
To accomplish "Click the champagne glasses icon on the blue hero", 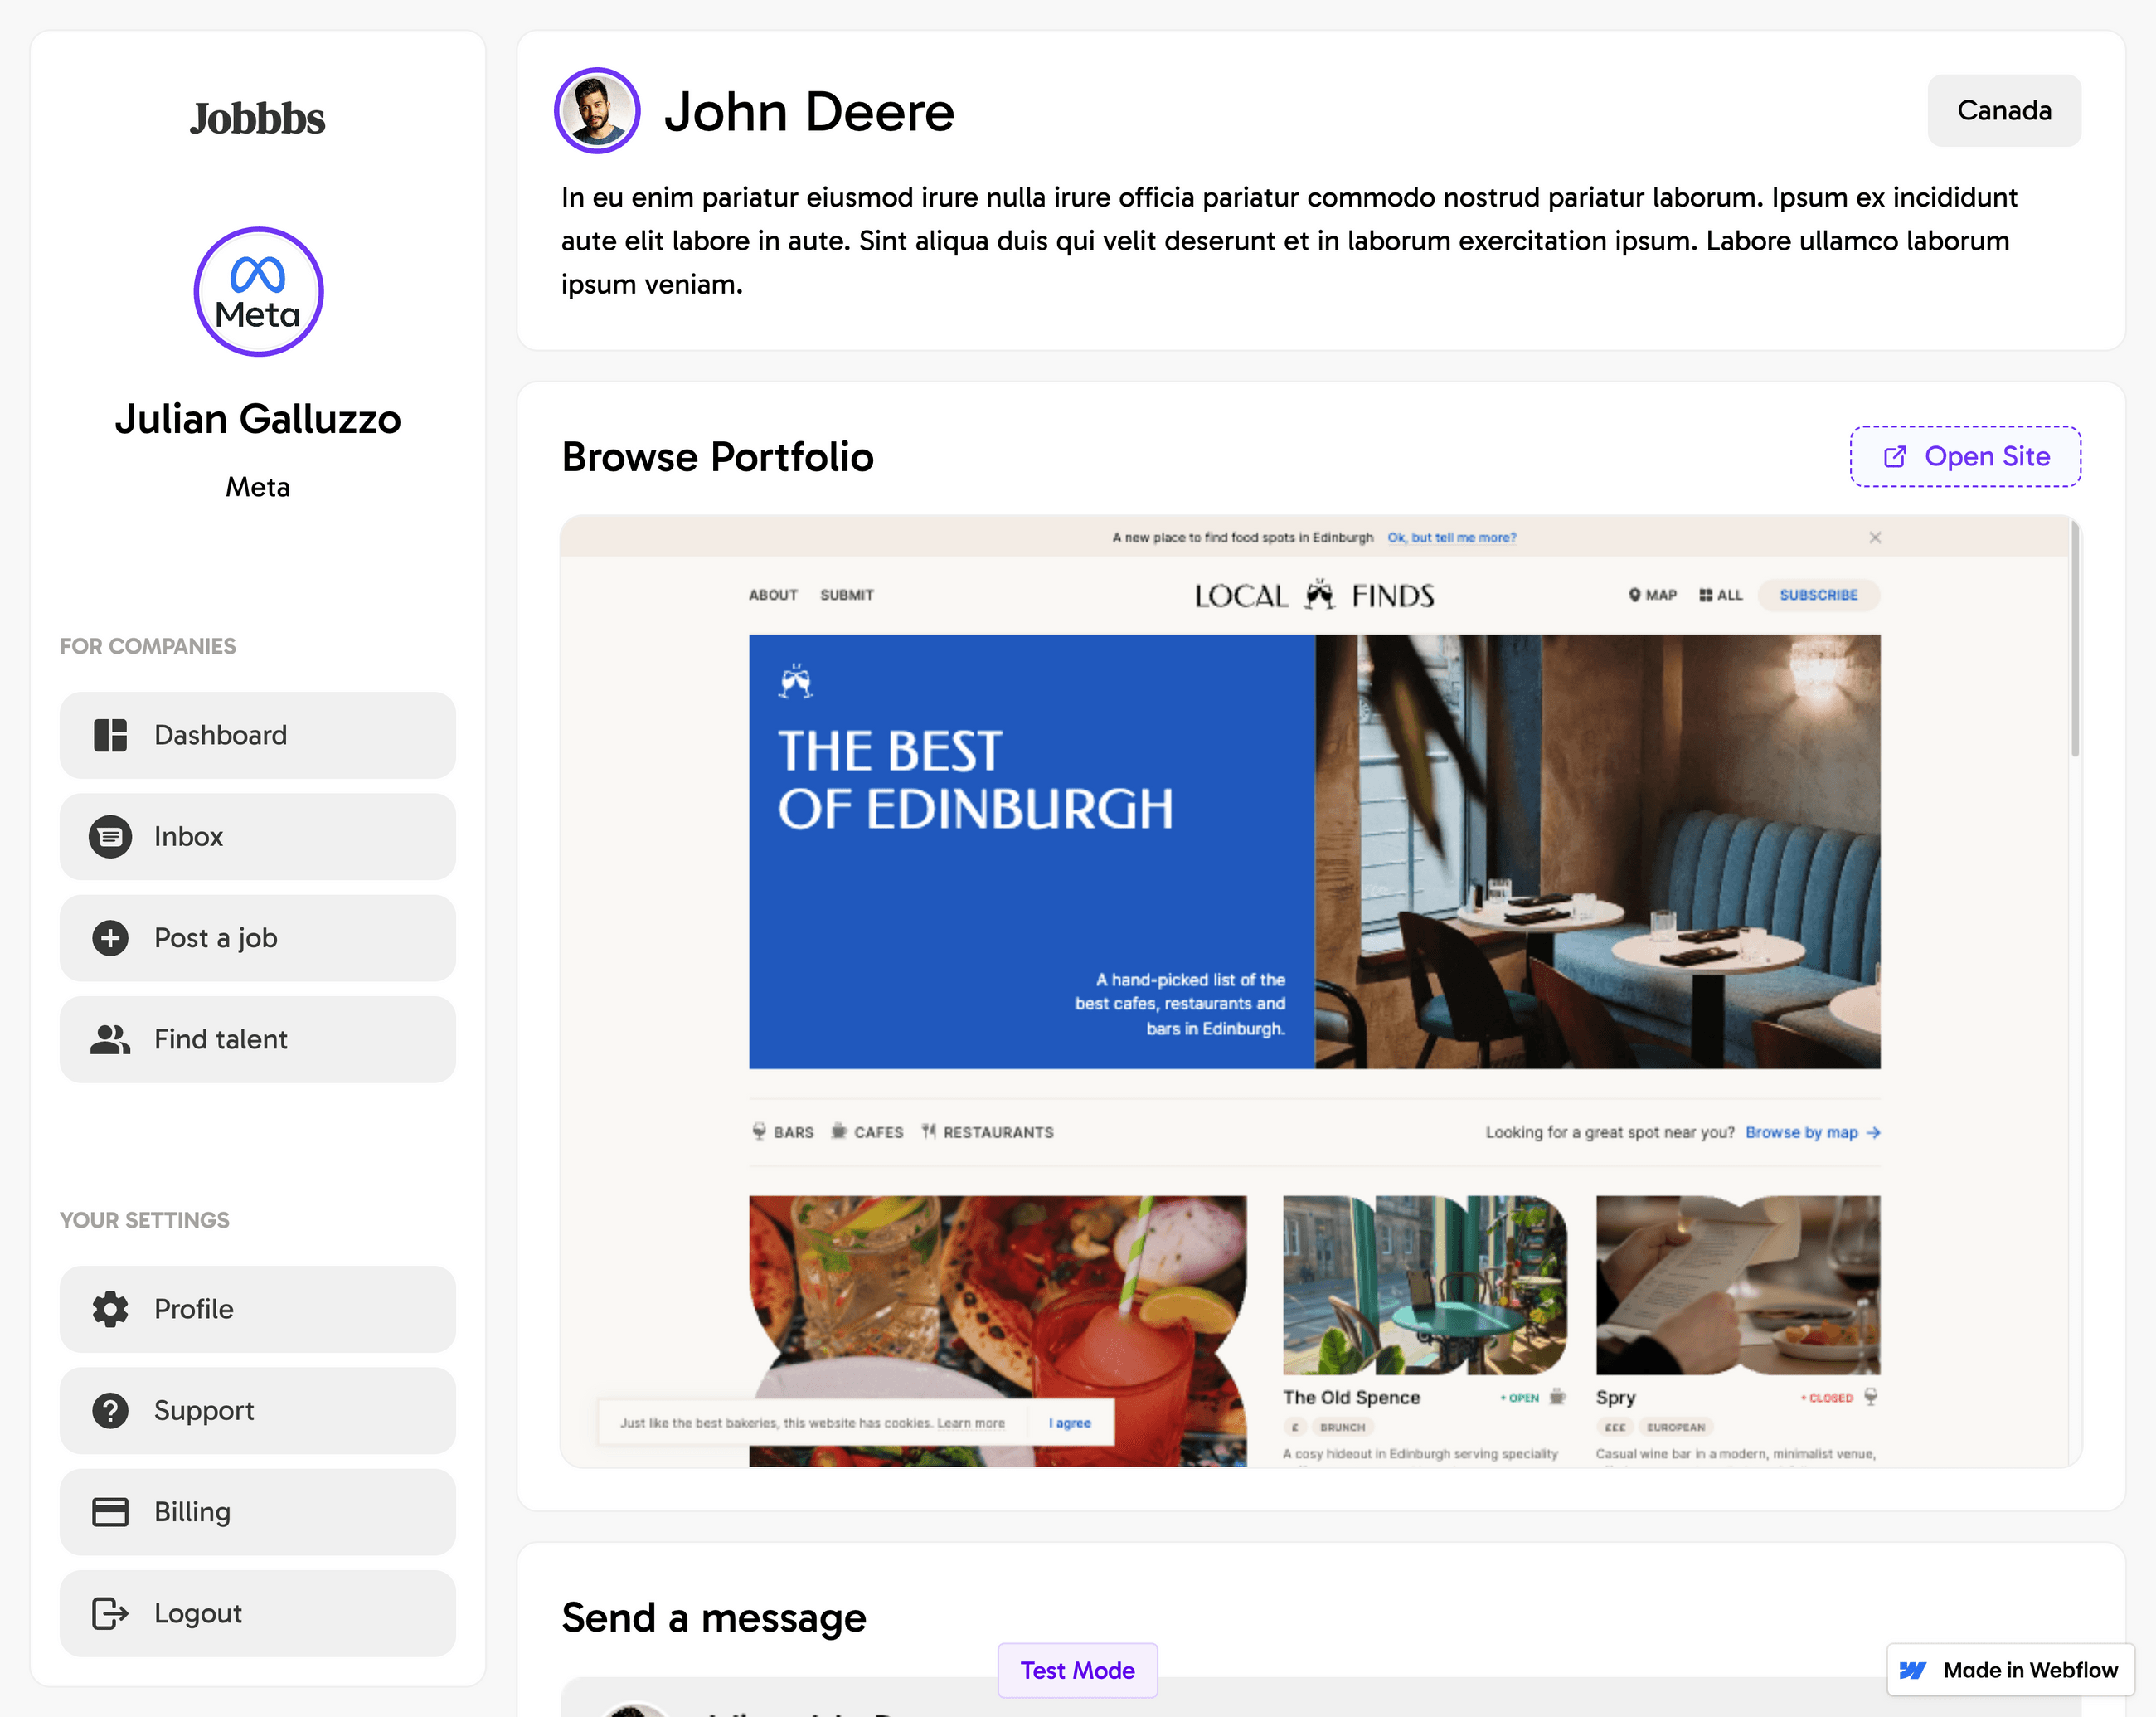I will point(795,681).
